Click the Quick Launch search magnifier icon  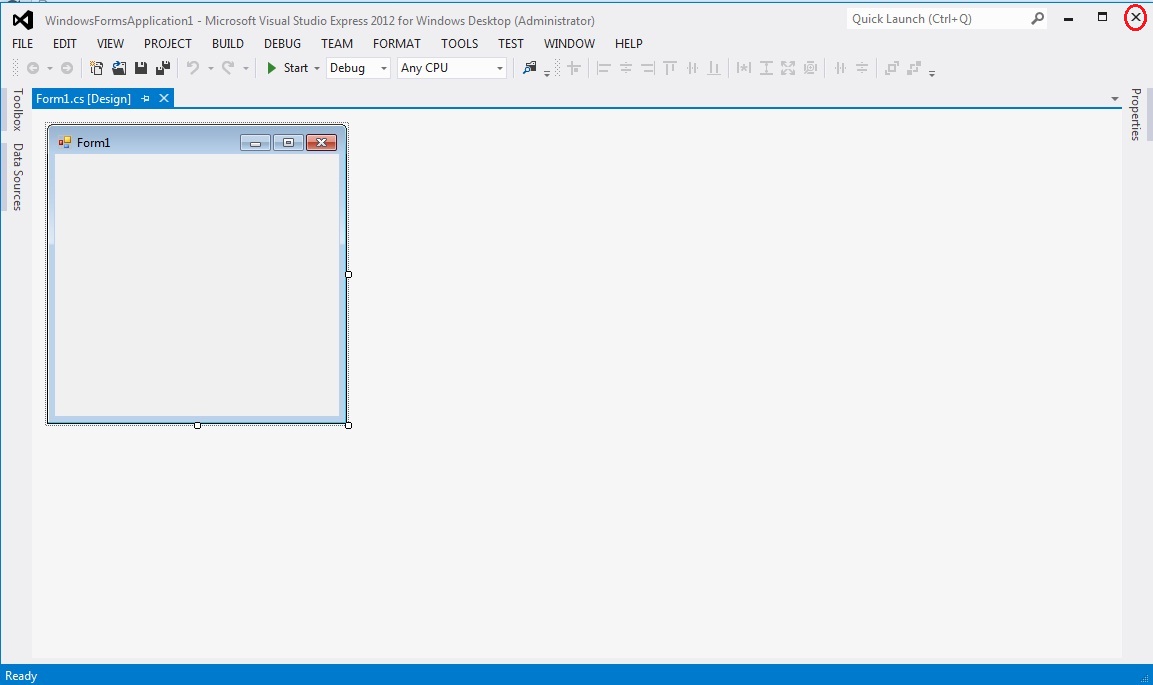(1037, 18)
